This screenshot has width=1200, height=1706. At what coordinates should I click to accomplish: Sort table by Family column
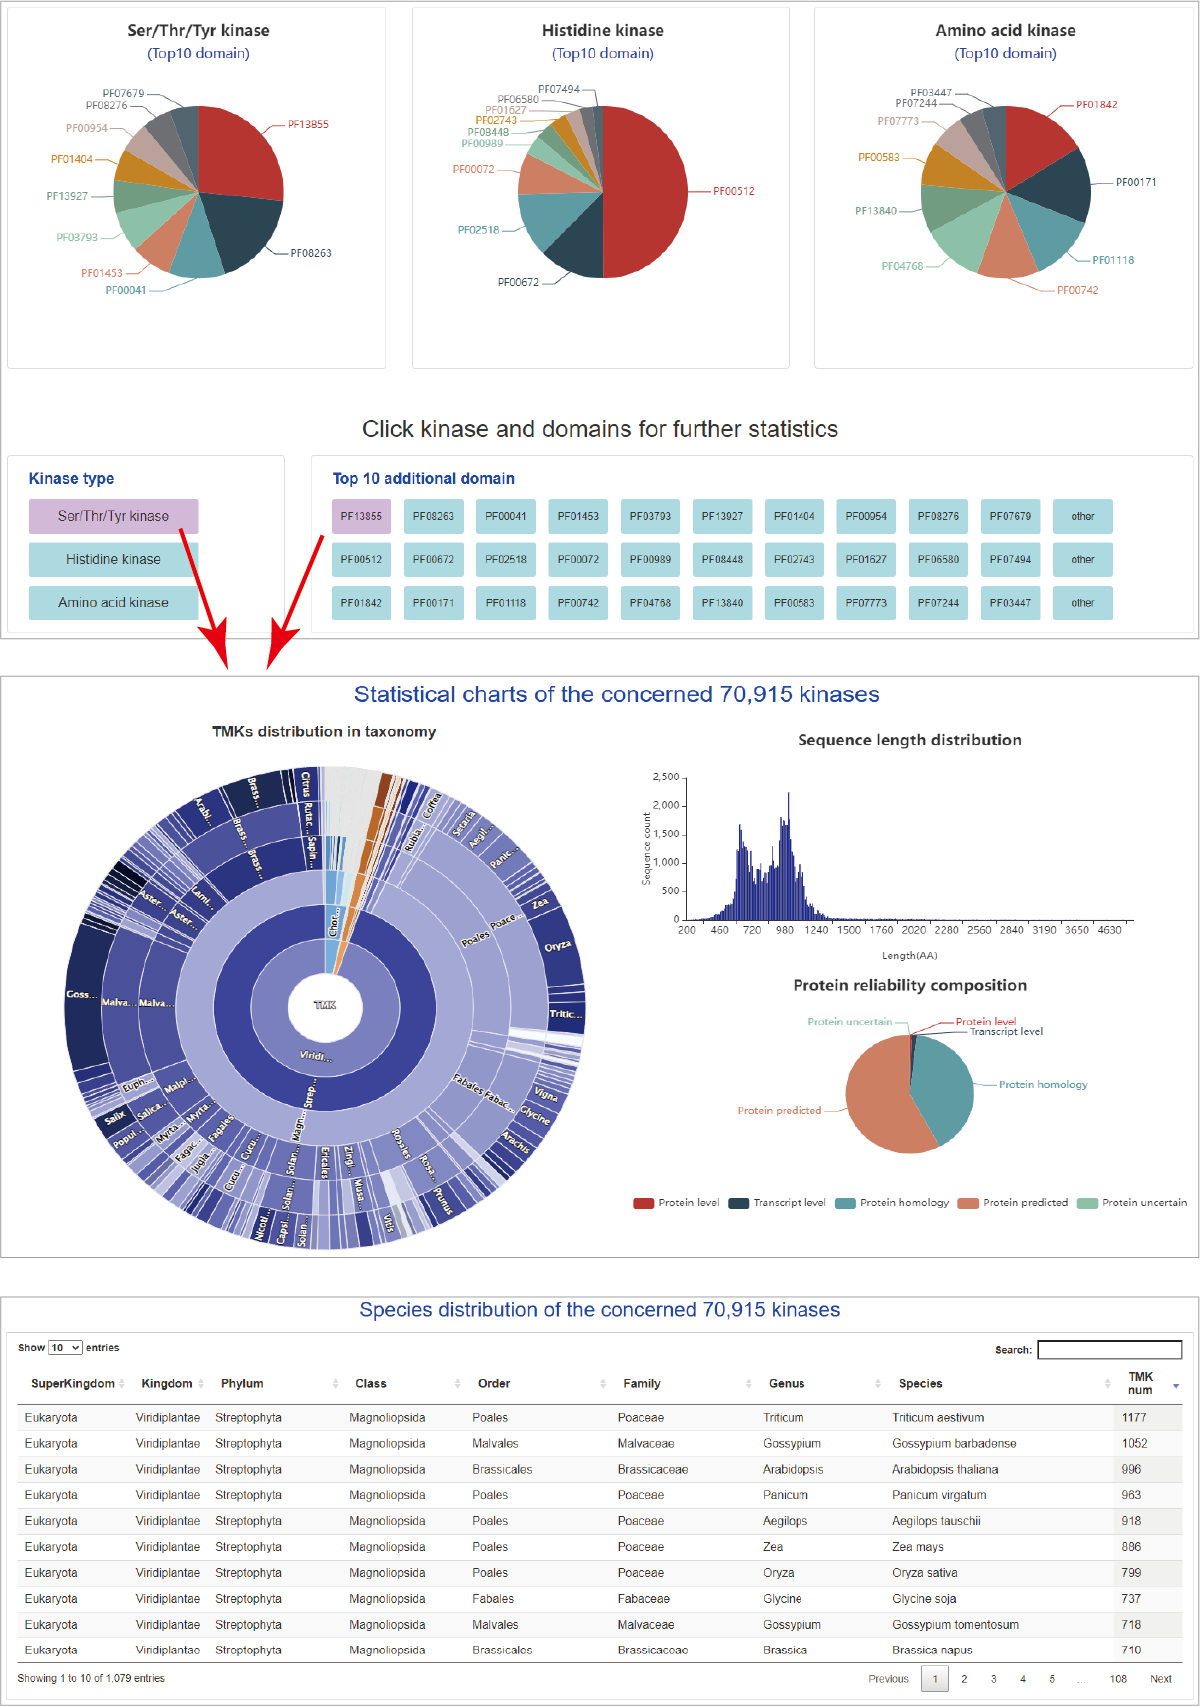click(x=686, y=1383)
